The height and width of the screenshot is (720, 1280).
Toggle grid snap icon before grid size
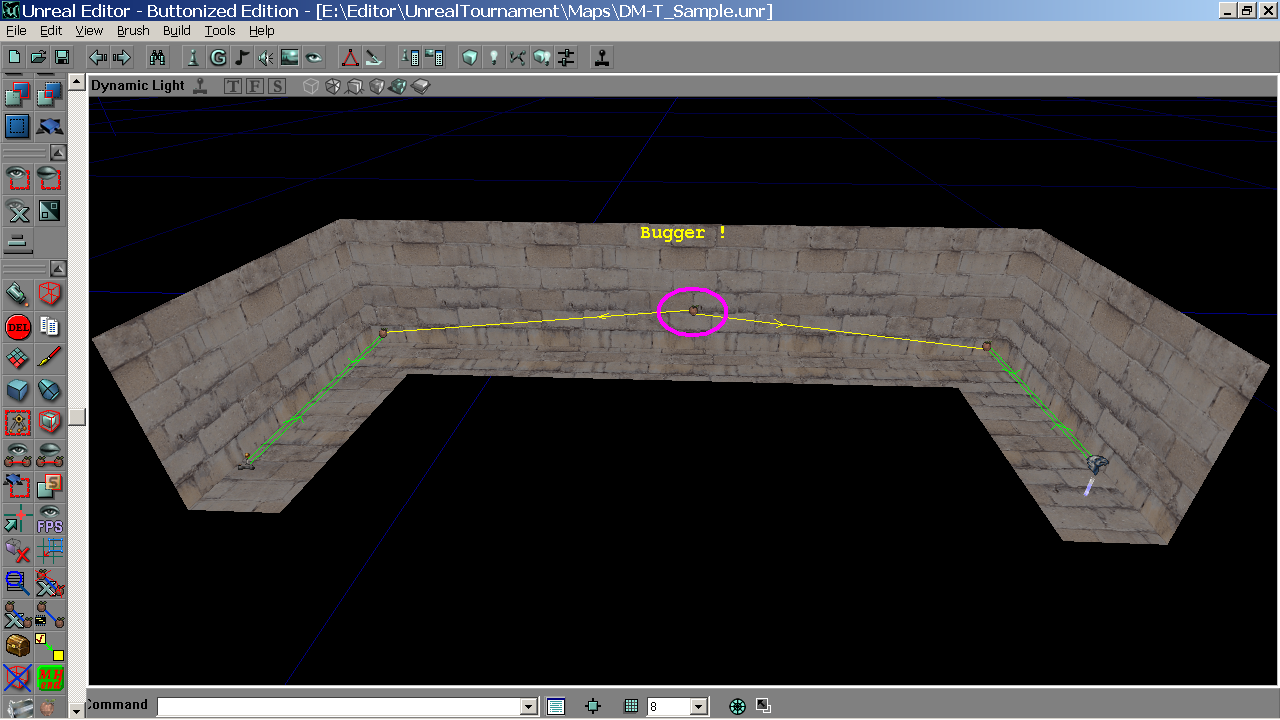point(631,706)
